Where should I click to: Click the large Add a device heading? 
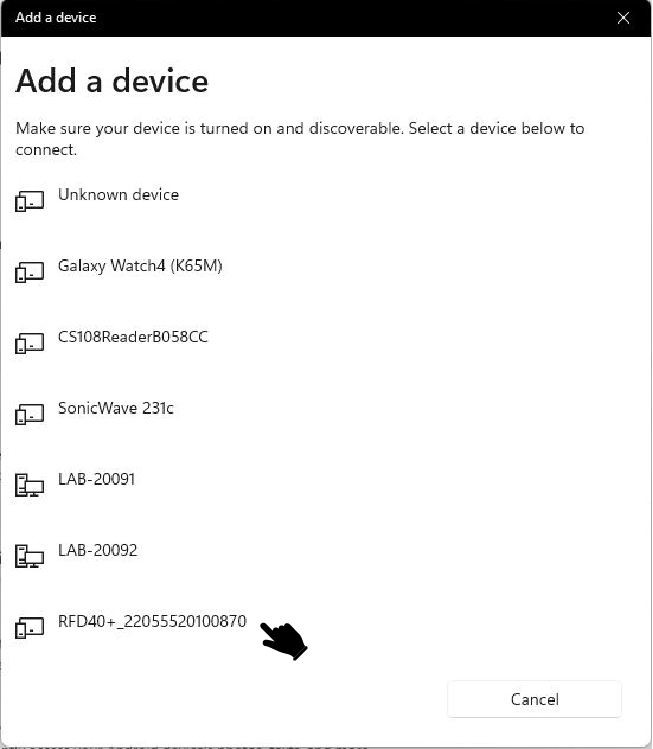(x=112, y=80)
